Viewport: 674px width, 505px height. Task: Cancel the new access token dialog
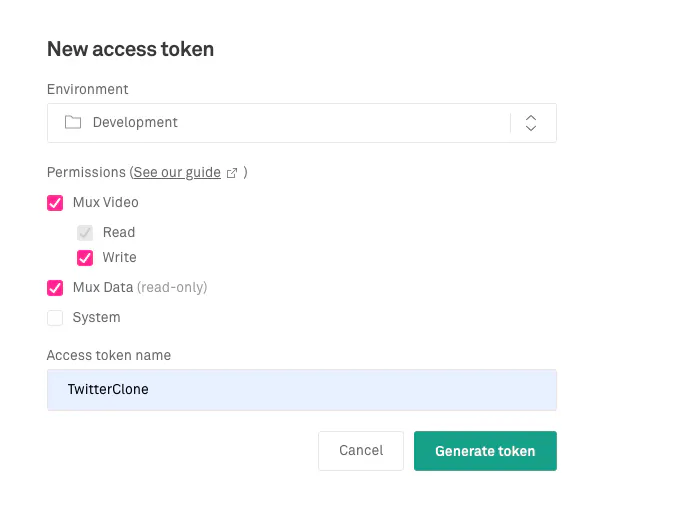361,450
